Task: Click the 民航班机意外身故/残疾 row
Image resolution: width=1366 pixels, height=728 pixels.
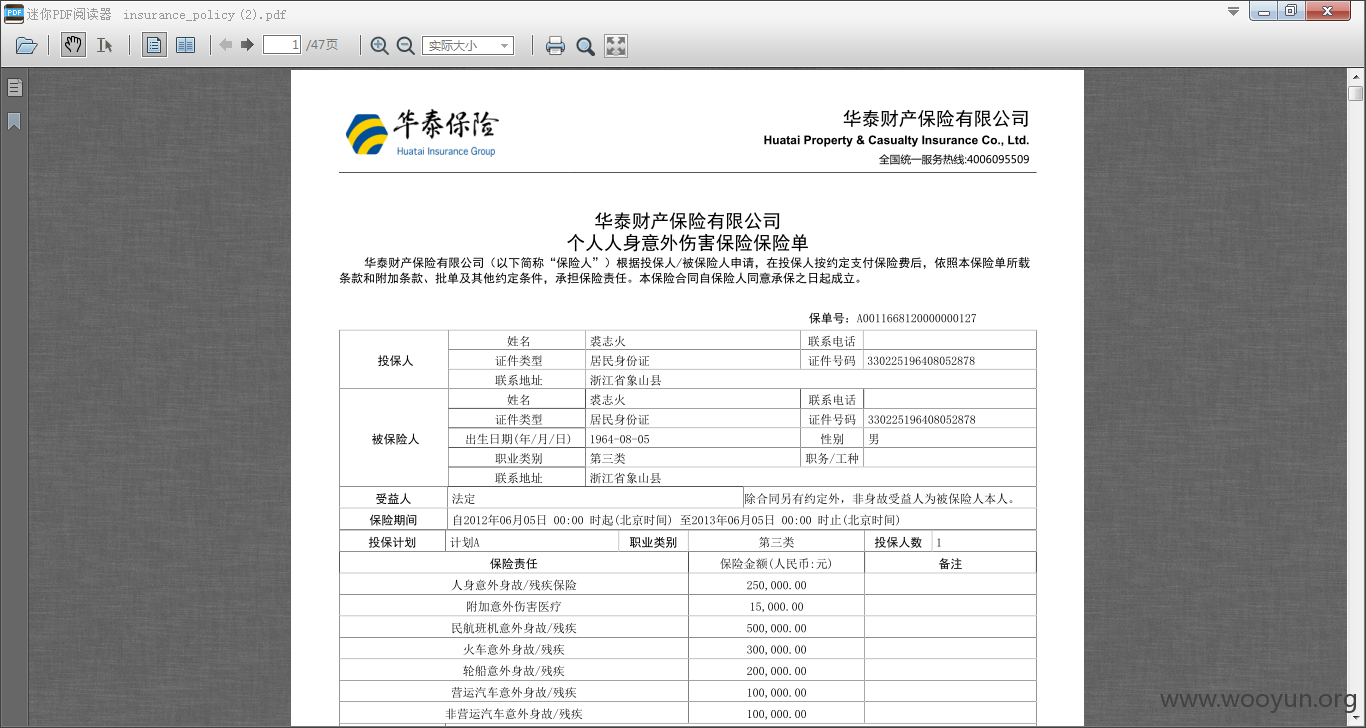Action: tap(514, 628)
